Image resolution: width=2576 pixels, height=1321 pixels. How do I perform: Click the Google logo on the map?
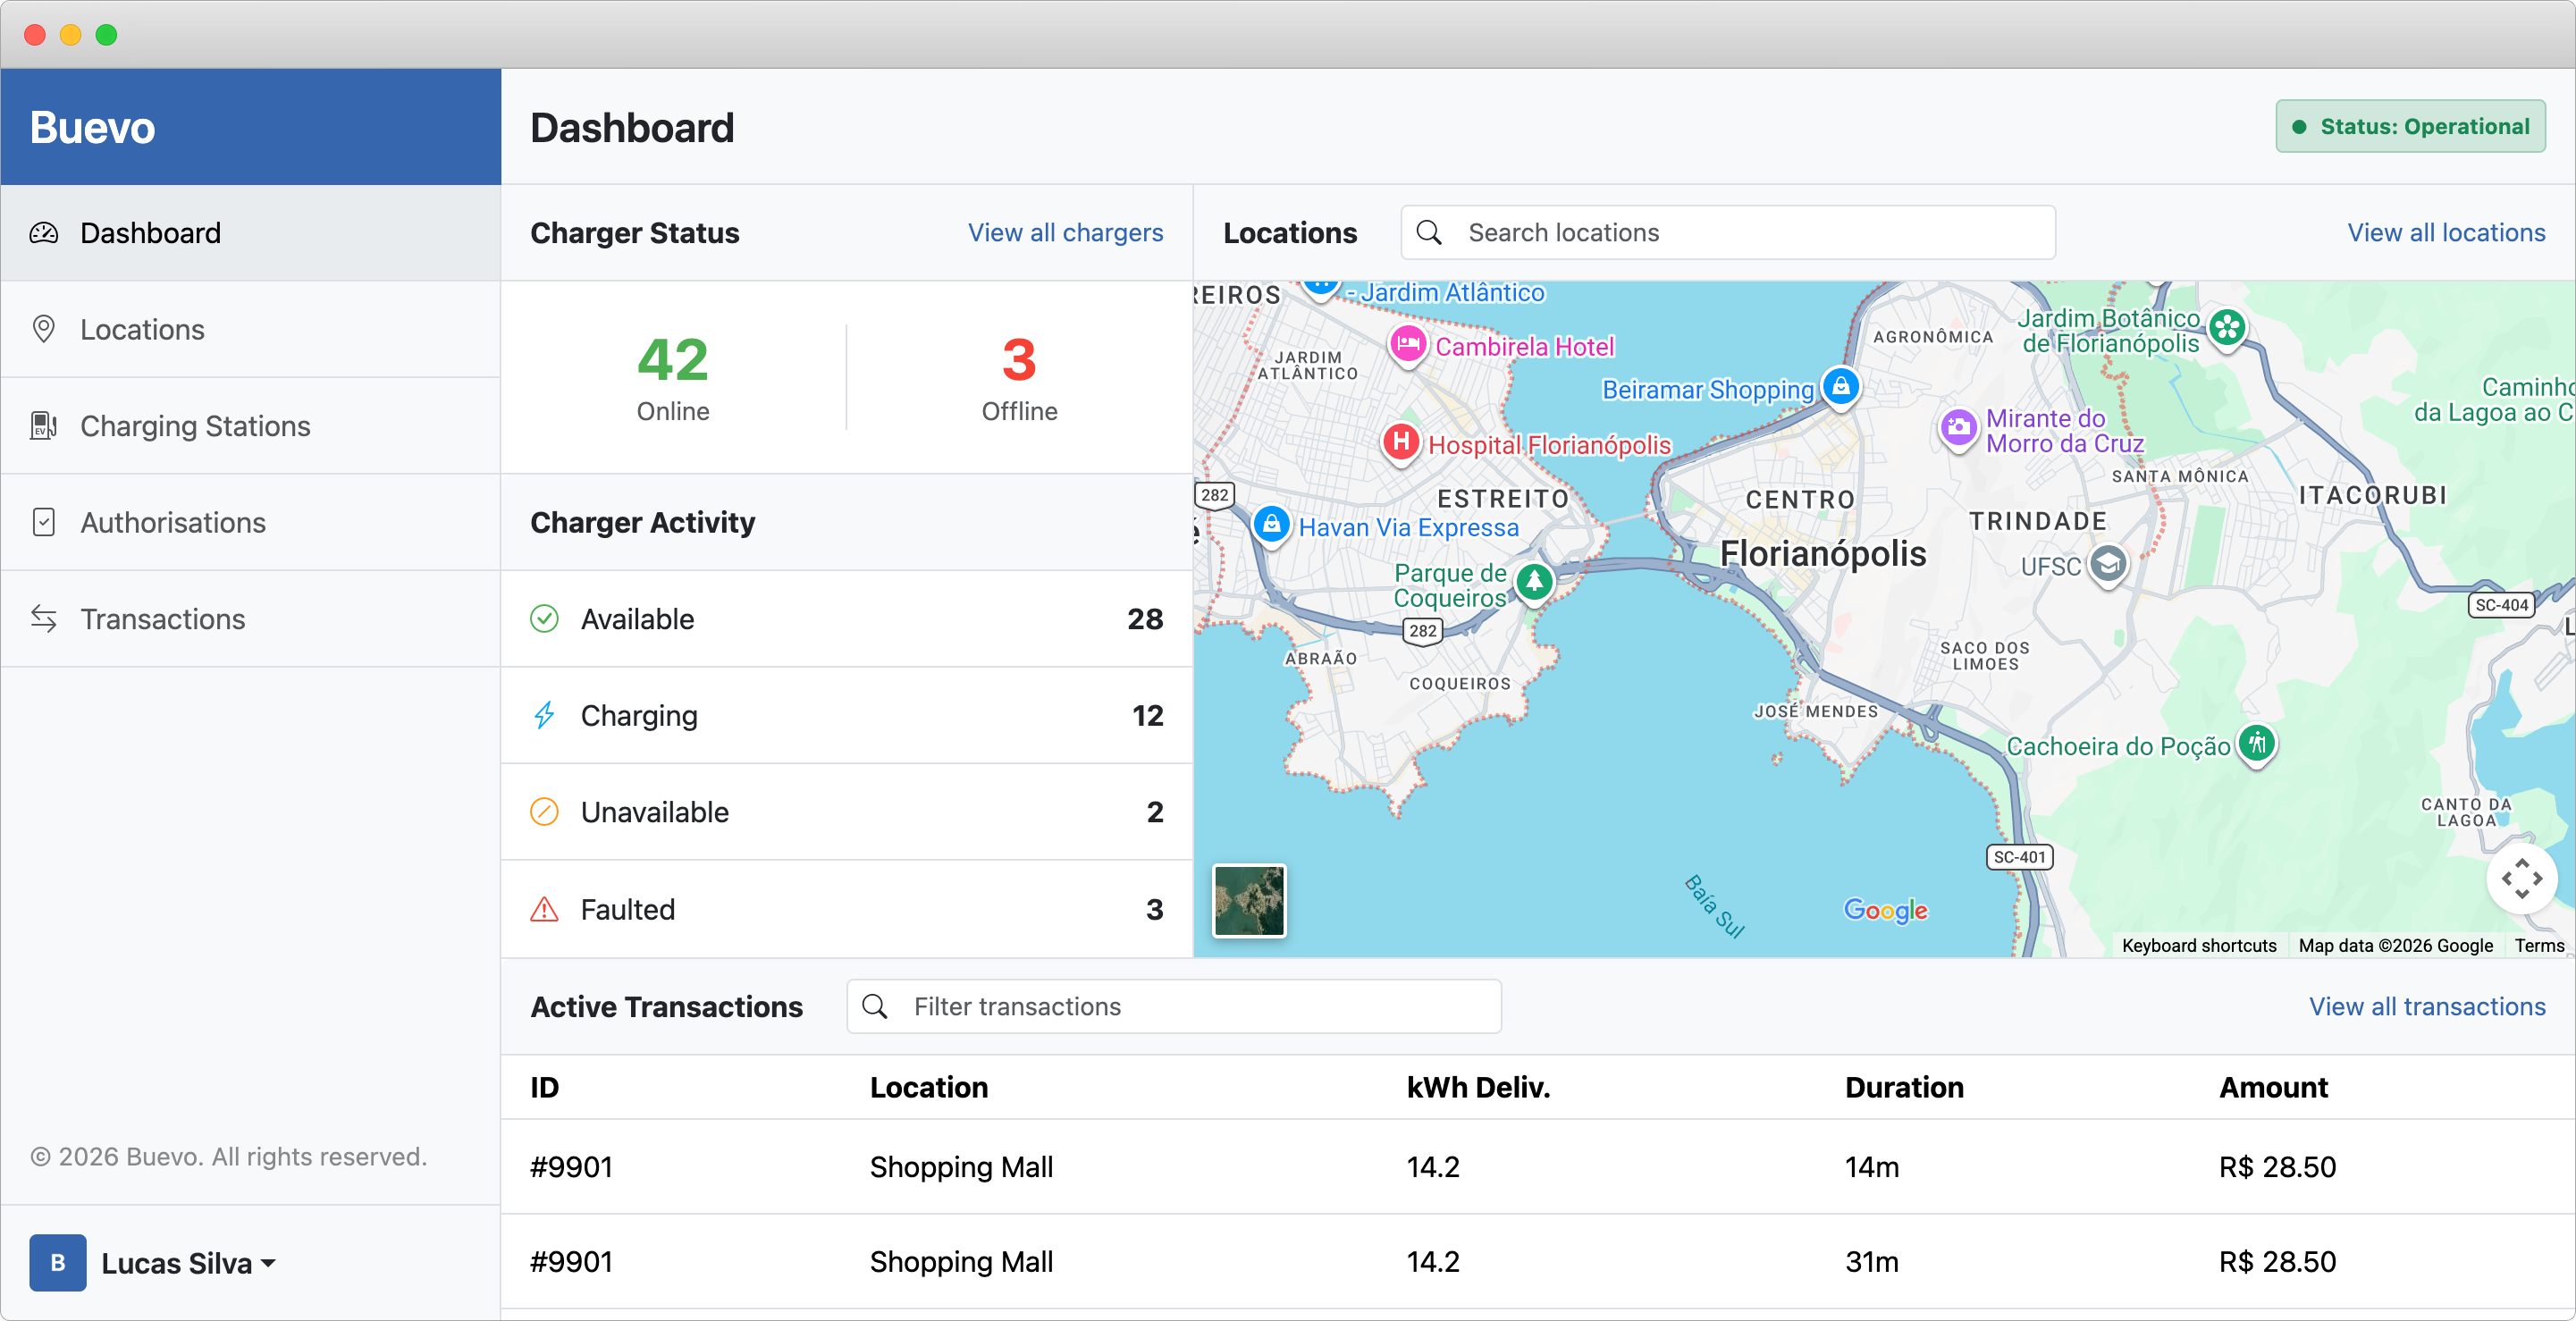[1886, 910]
